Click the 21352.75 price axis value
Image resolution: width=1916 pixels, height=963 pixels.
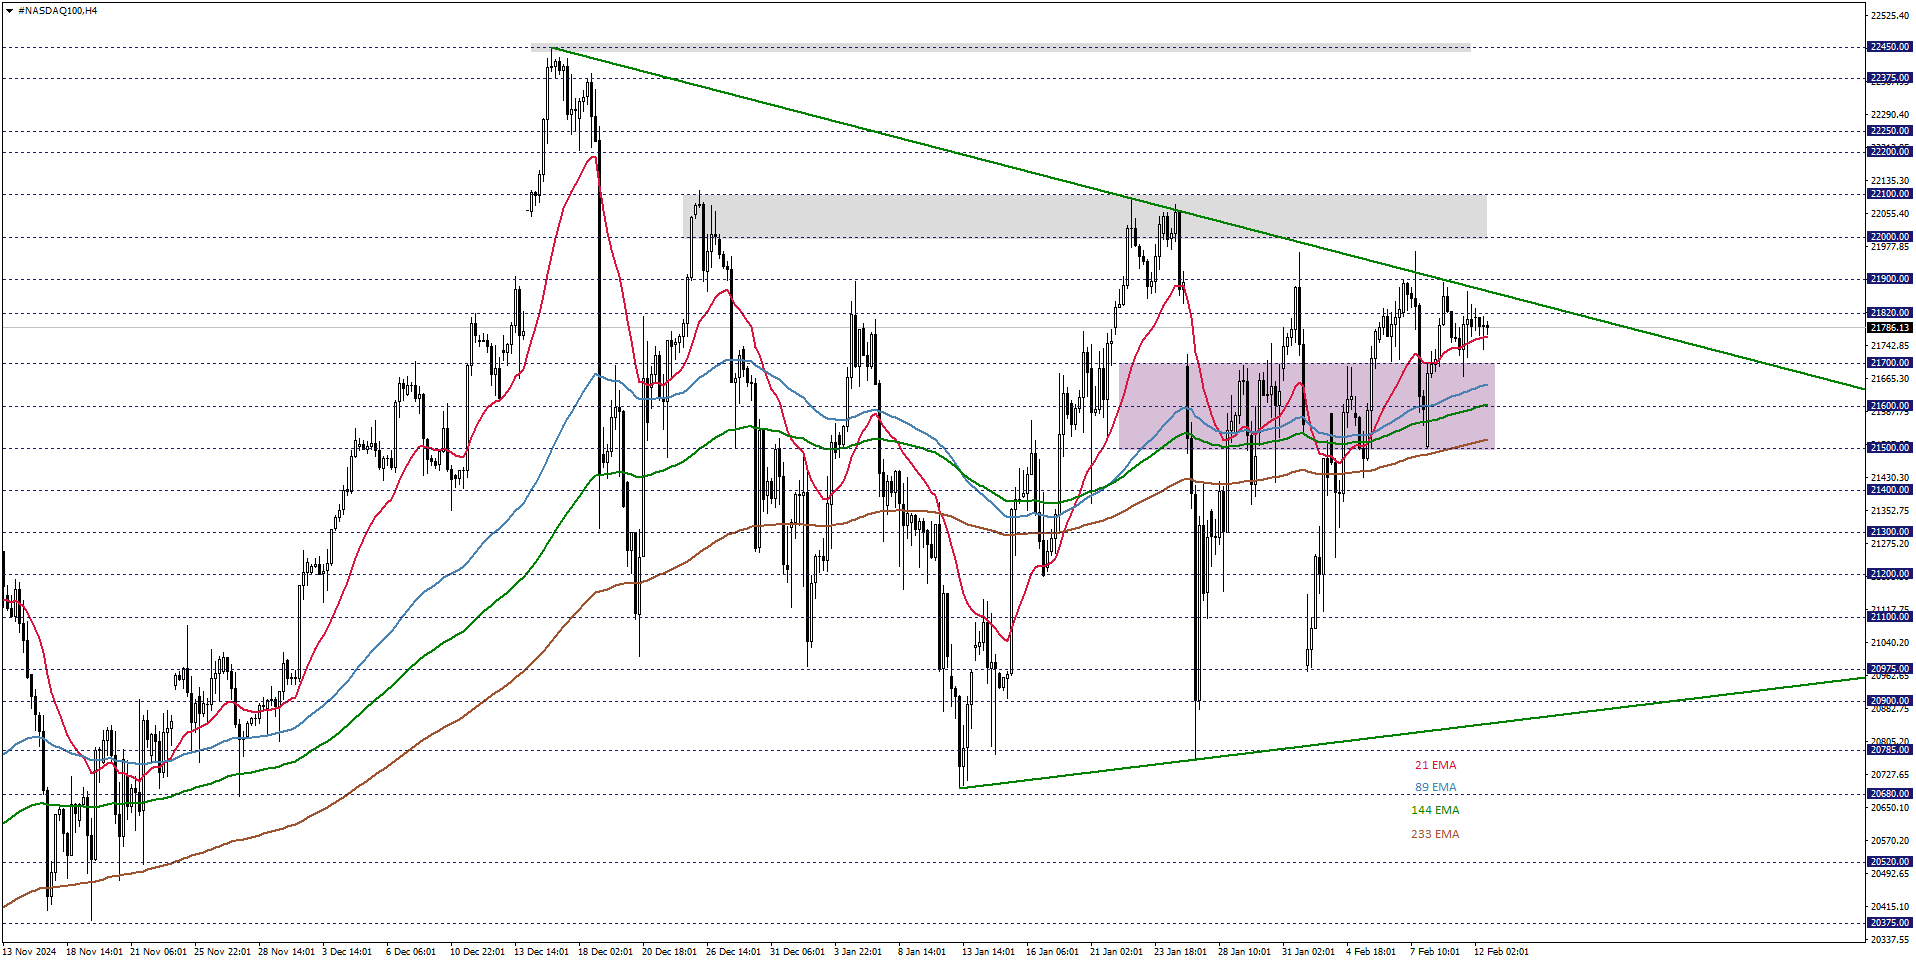pyautogui.click(x=1890, y=511)
